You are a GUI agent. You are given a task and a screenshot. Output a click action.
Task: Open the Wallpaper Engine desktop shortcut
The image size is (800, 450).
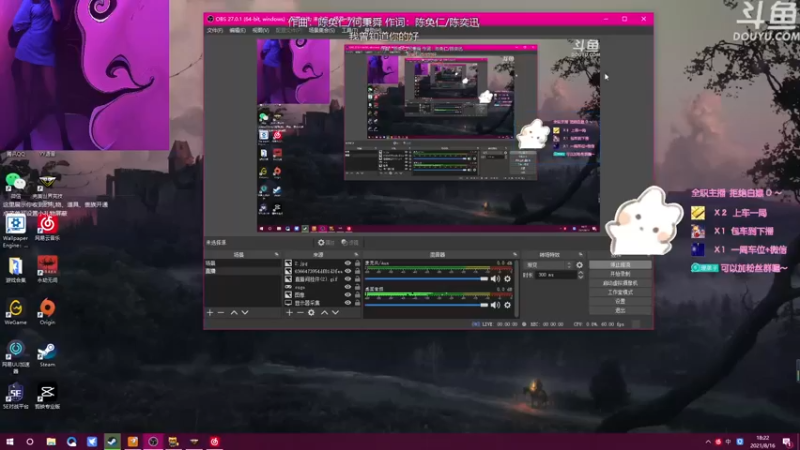(15, 231)
